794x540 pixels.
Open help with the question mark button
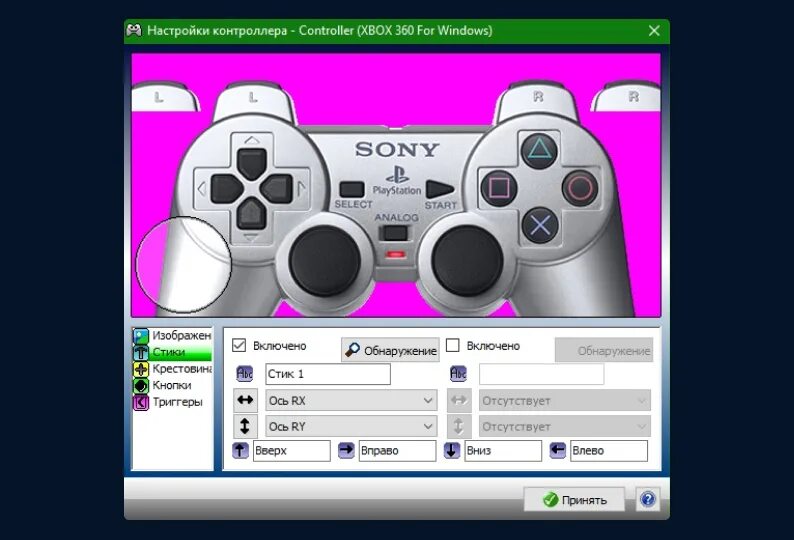[x=648, y=499]
